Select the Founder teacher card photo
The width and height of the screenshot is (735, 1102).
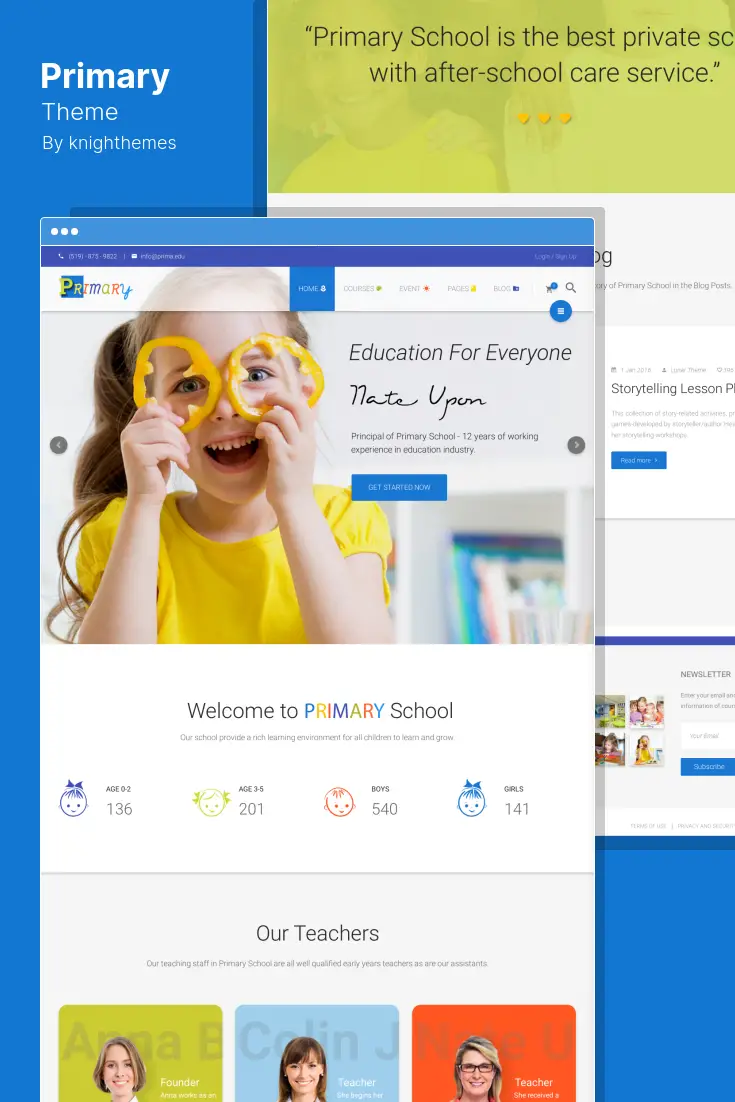tap(119, 1070)
